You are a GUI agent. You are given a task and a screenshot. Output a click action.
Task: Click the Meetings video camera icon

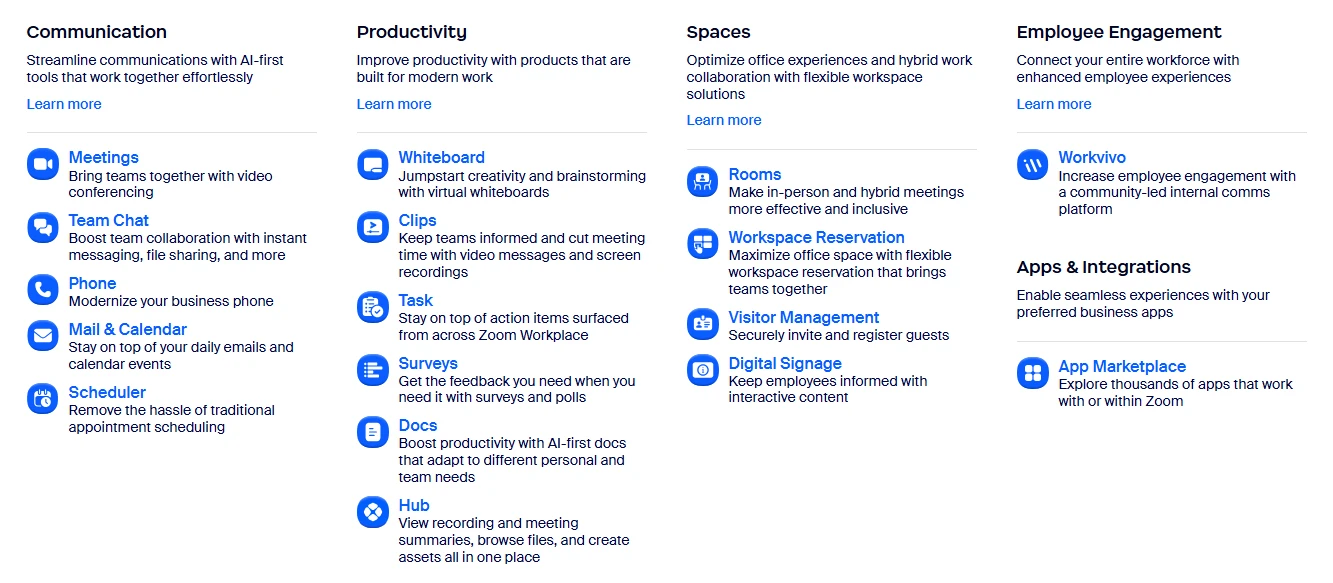click(43, 164)
